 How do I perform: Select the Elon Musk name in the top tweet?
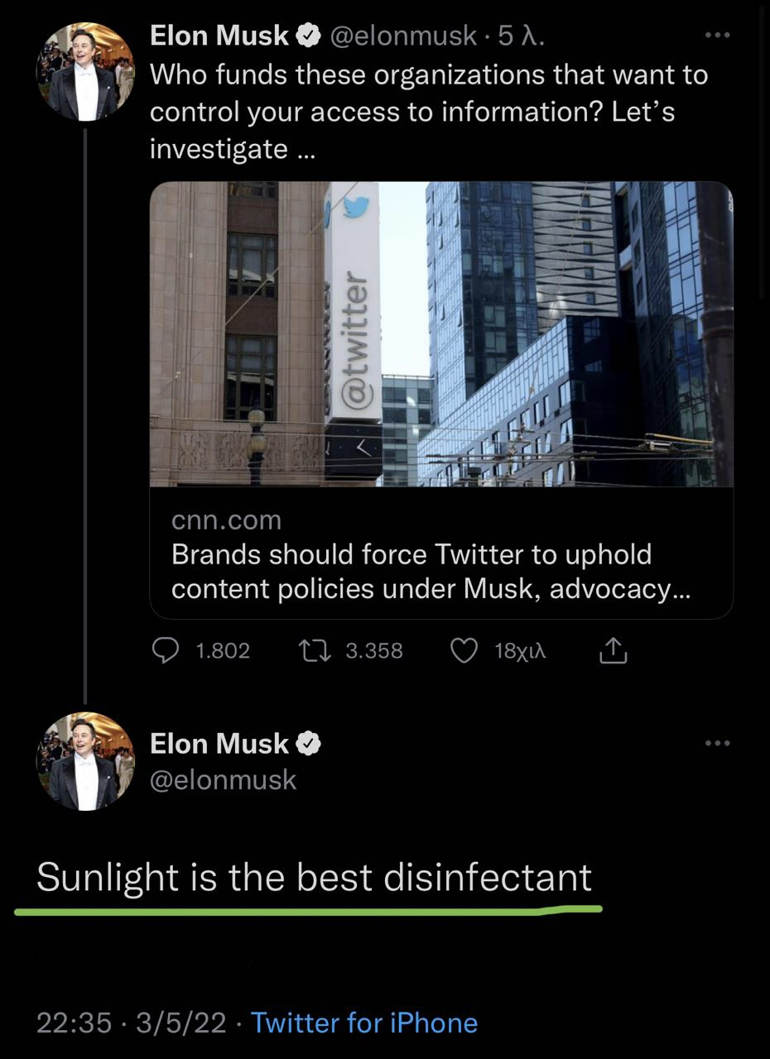(x=219, y=36)
